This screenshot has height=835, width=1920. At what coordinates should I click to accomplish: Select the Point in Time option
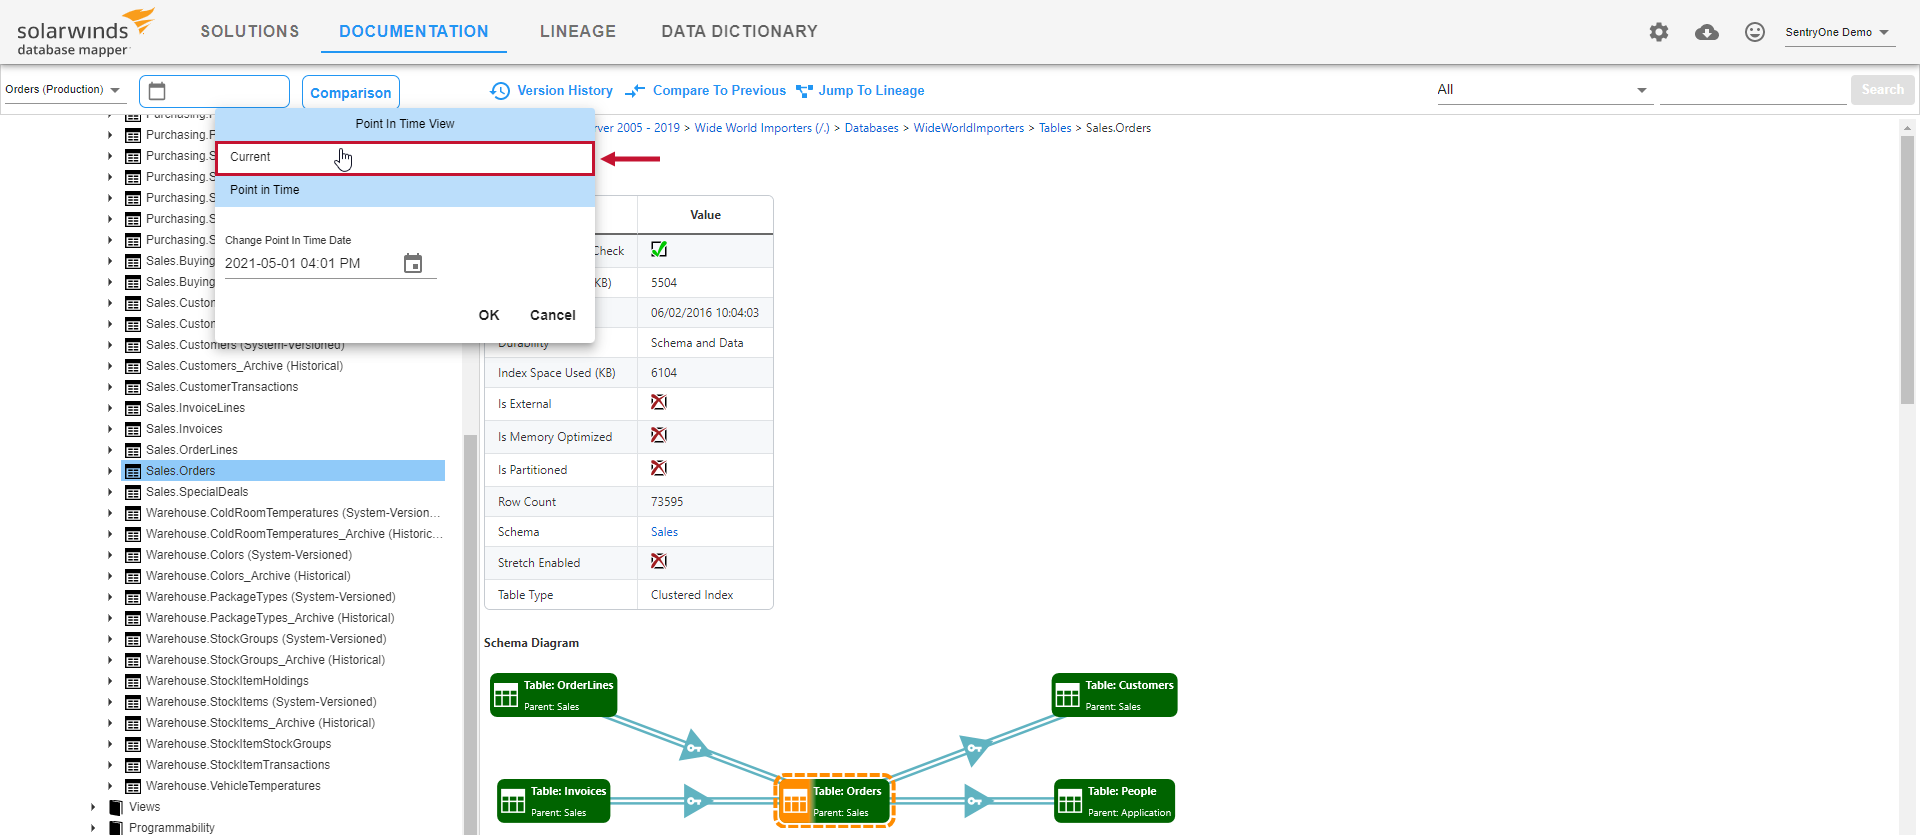pos(405,190)
